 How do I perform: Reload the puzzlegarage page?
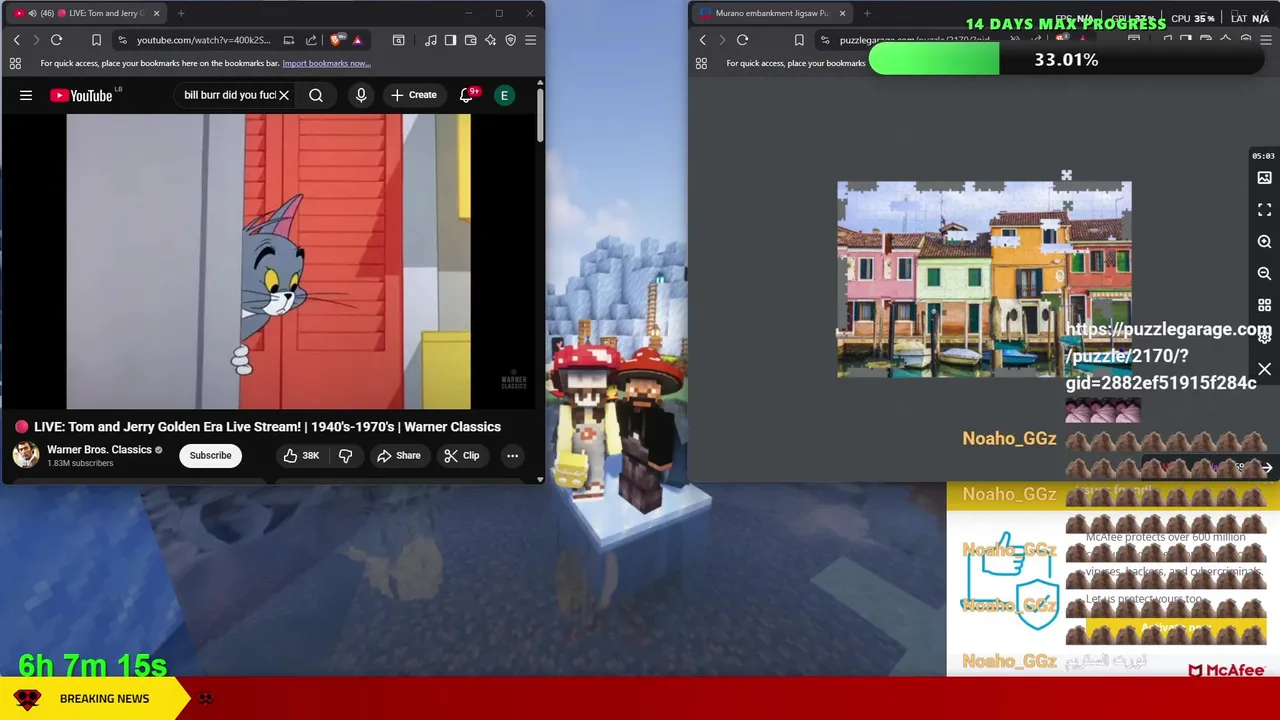click(x=742, y=40)
